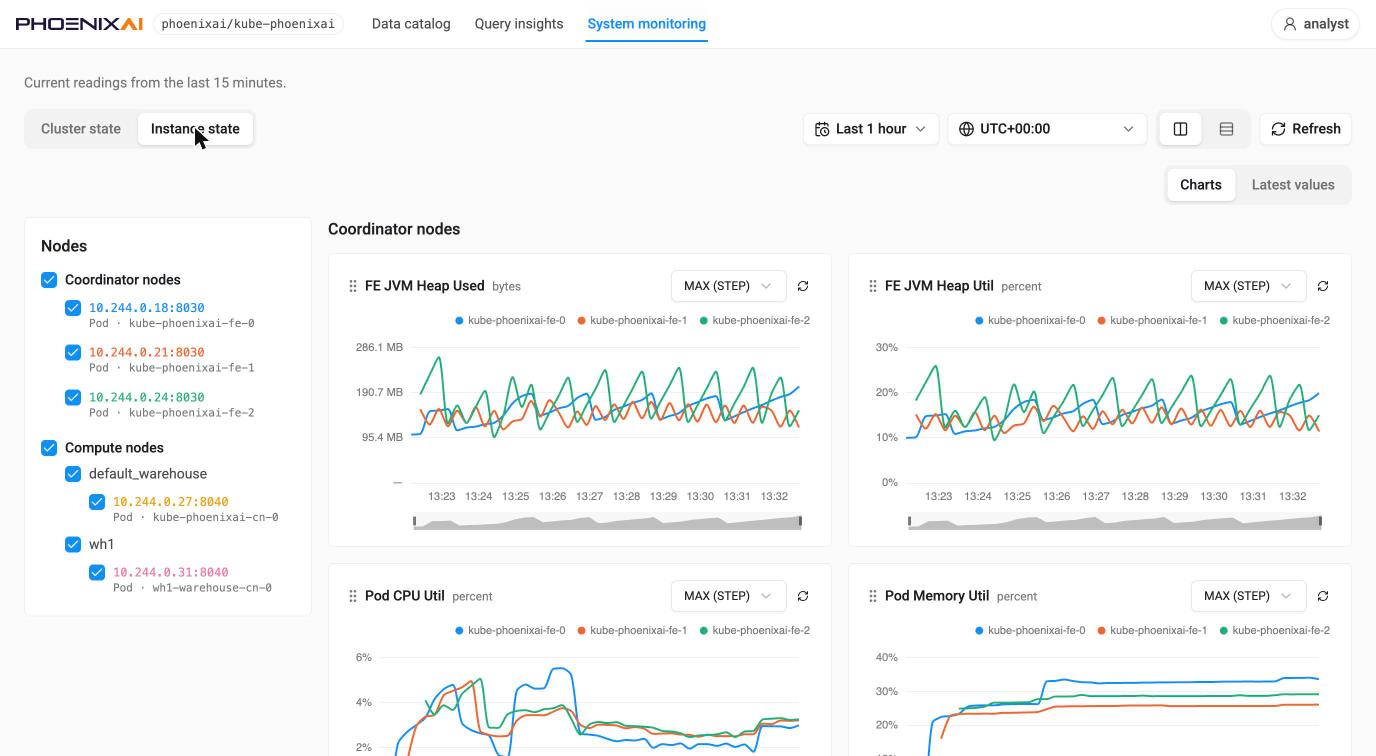Uncheck 10.244.0.27:8040 node checkbox
The height and width of the screenshot is (756, 1376).
pos(97,502)
